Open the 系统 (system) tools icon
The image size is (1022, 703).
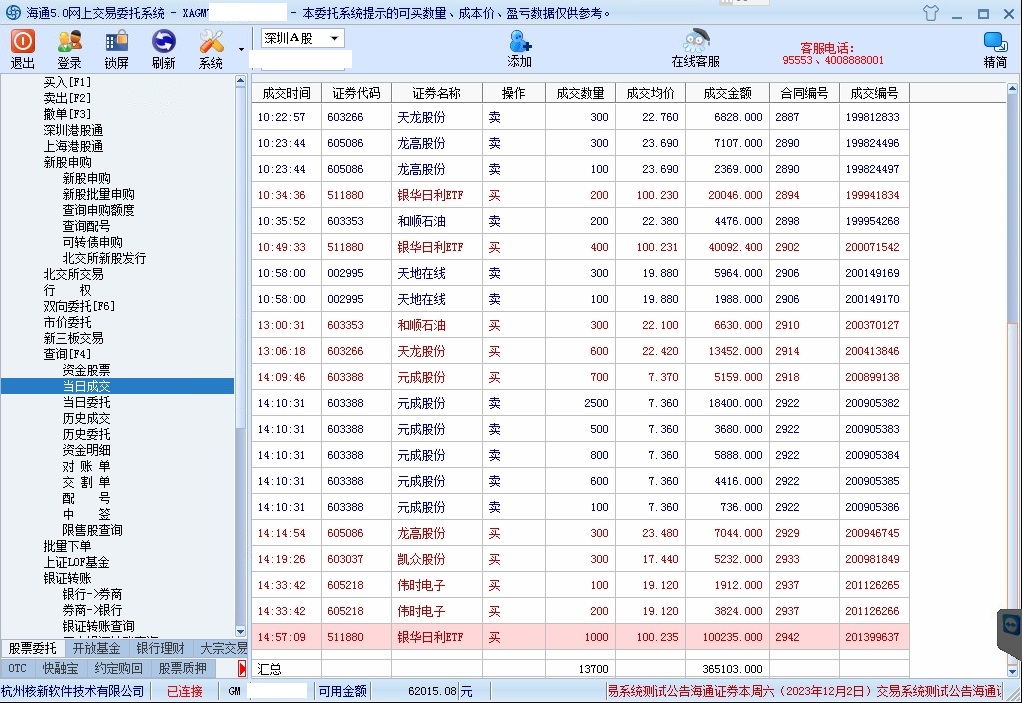[211, 48]
